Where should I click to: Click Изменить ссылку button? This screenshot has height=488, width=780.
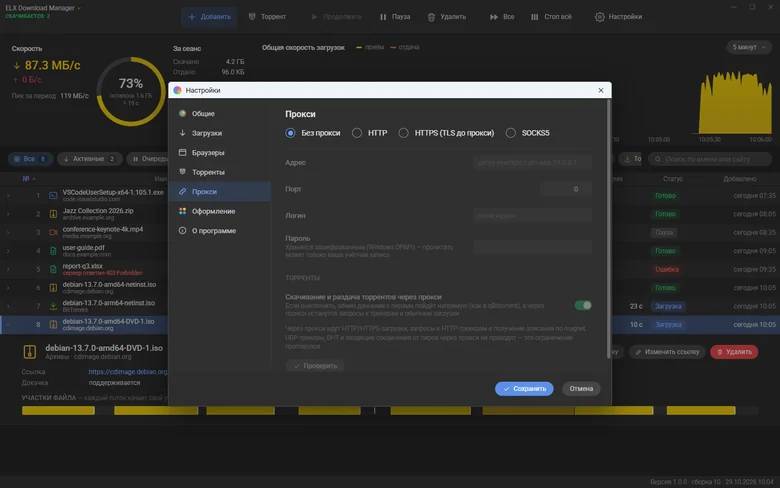click(x=668, y=352)
